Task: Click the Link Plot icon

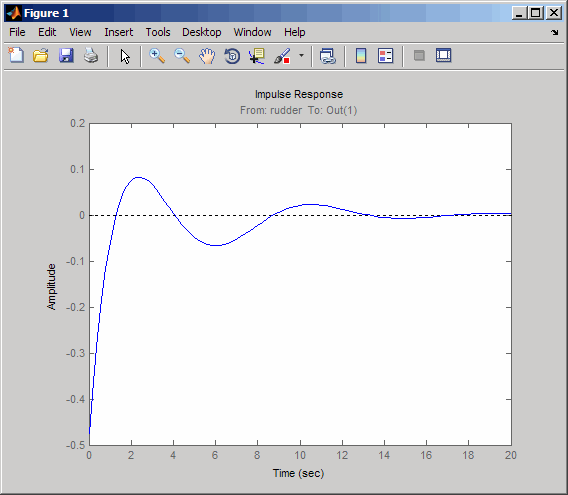Action: pyautogui.click(x=328, y=56)
